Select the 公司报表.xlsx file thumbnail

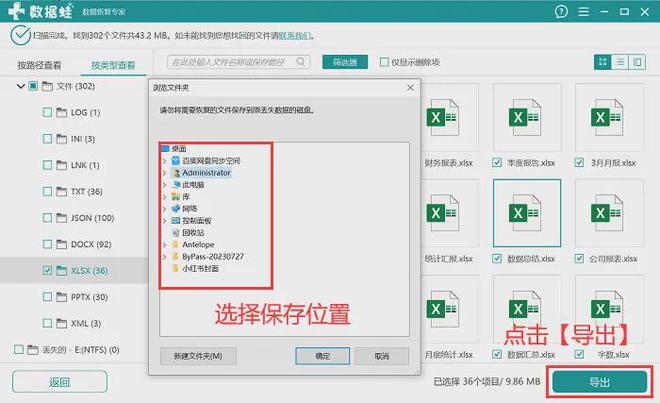pos(609,213)
